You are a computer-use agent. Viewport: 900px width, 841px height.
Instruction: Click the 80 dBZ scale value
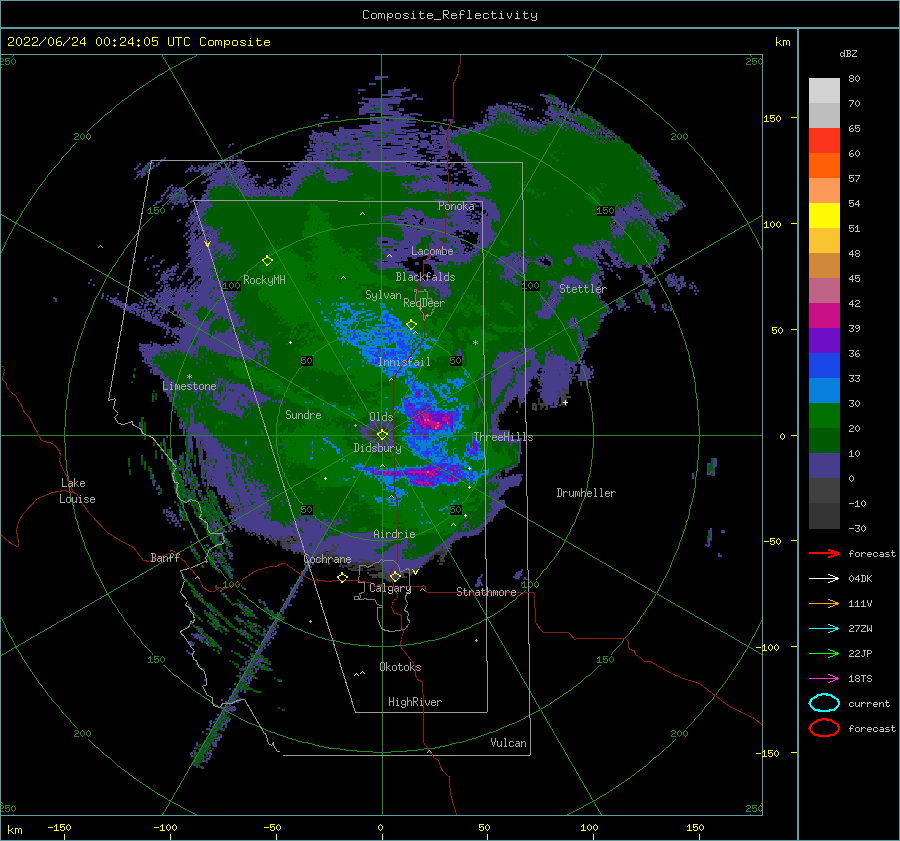pyautogui.click(x=854, y=79)
